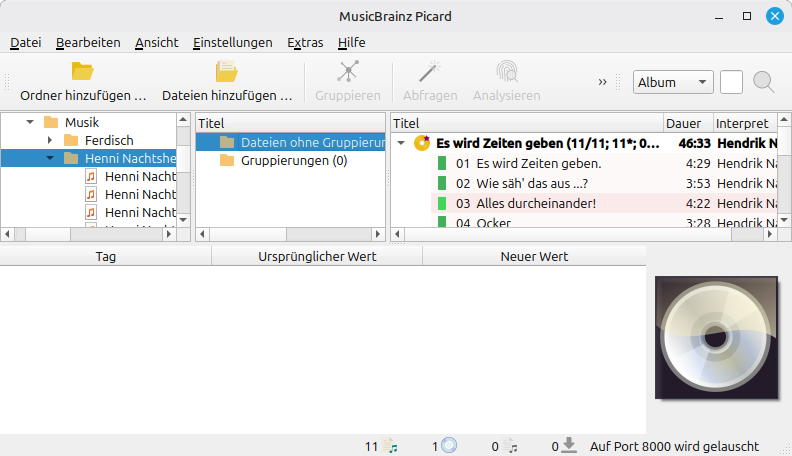Click the Ordner hinzufügen folder icon
This screenshot has height=456, width=792.
(82, 71)
